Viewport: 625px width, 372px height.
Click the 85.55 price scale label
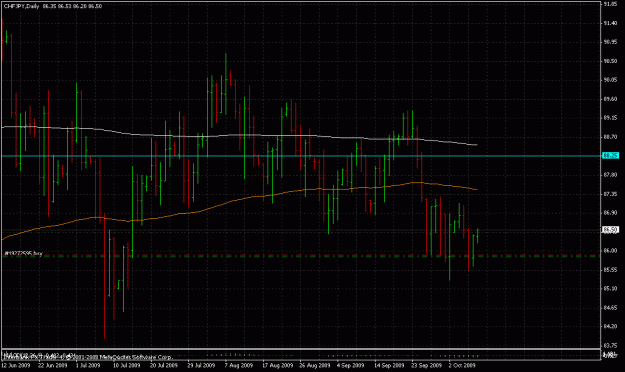(610, 270)
